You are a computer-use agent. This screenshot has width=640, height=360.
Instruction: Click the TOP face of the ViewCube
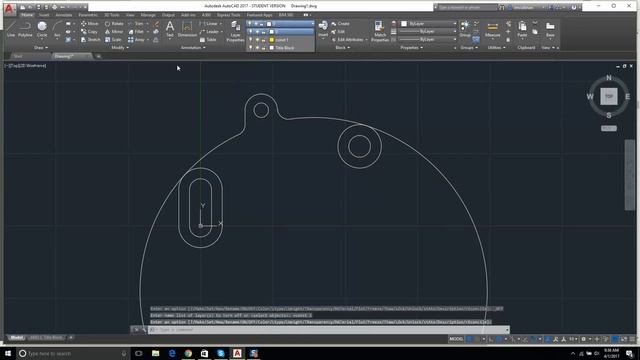click(x=609, y=97)
